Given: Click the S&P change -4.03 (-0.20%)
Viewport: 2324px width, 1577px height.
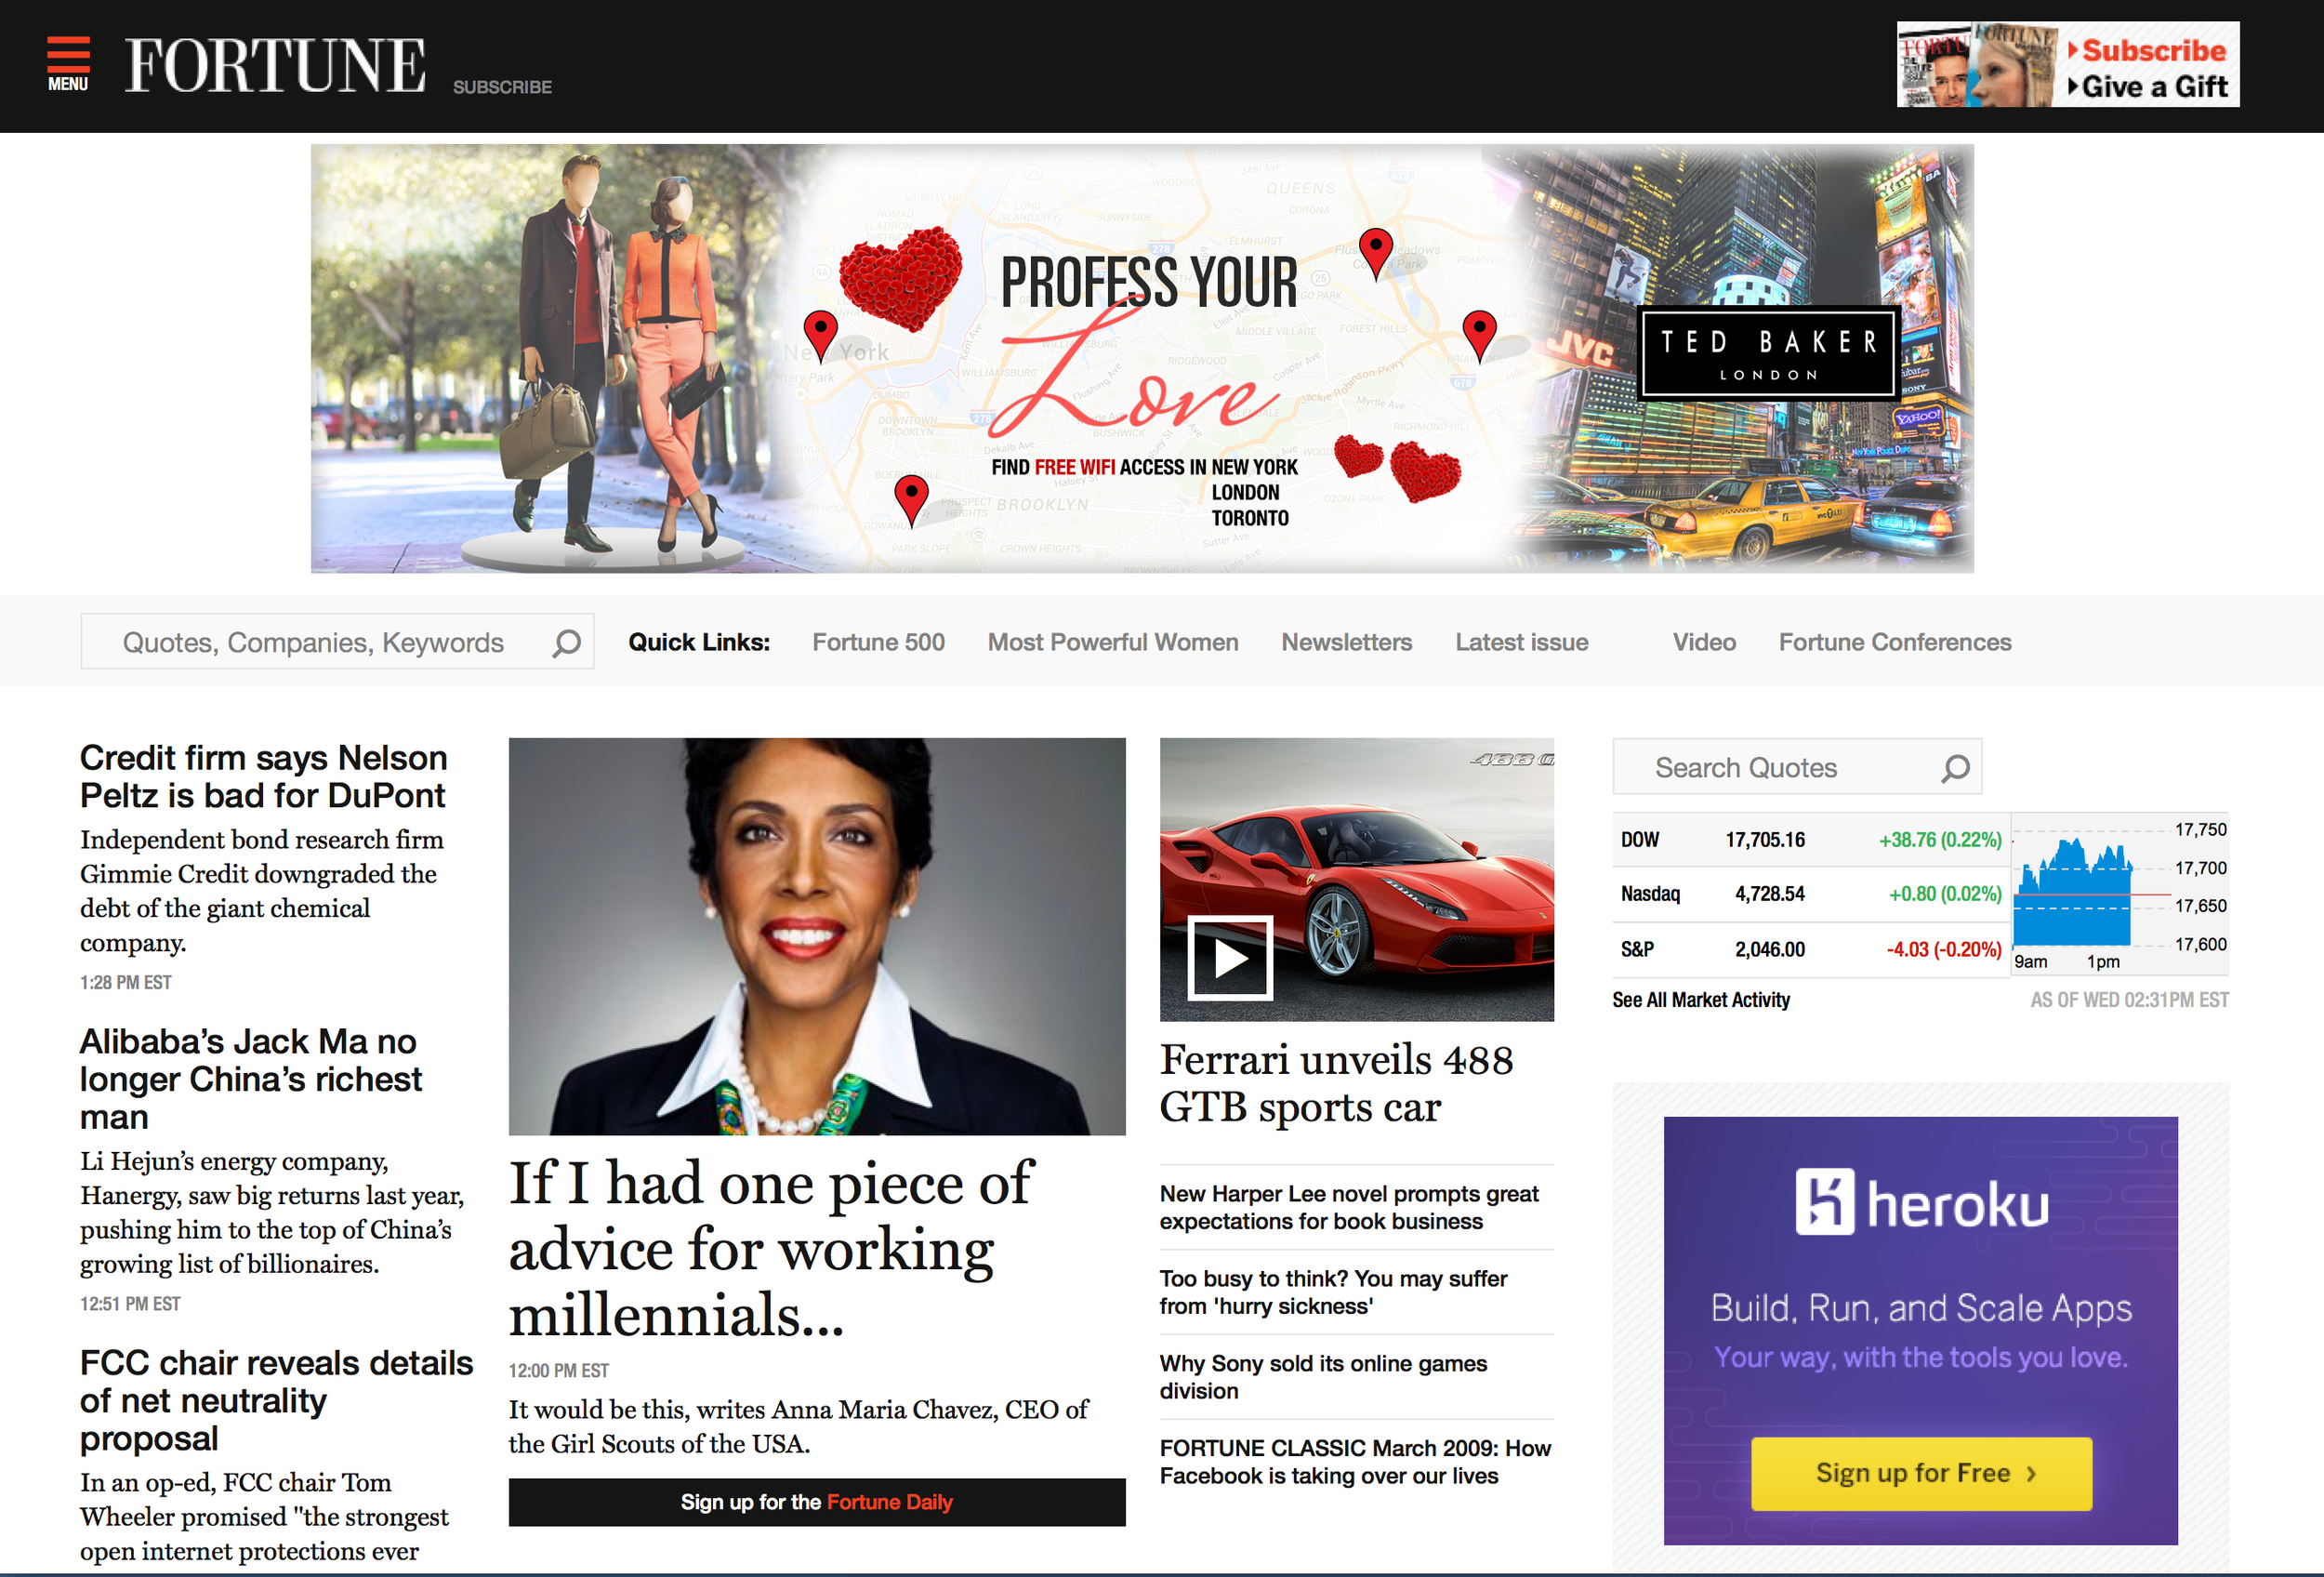Looking at the screenshot, I should 1943,949.
